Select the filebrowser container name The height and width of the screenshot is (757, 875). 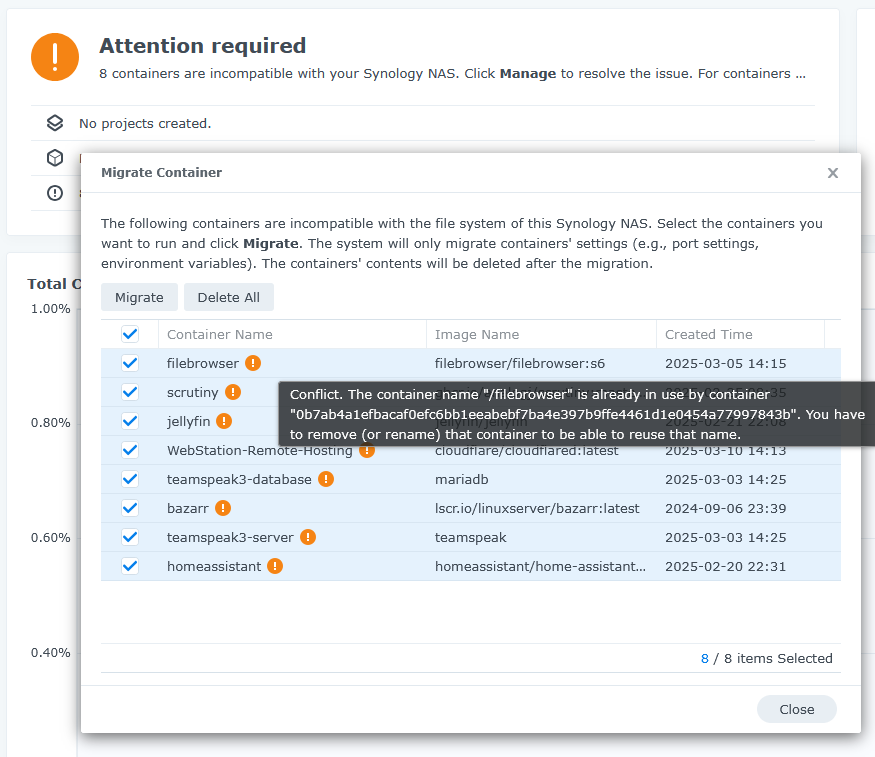pos(203,363)
